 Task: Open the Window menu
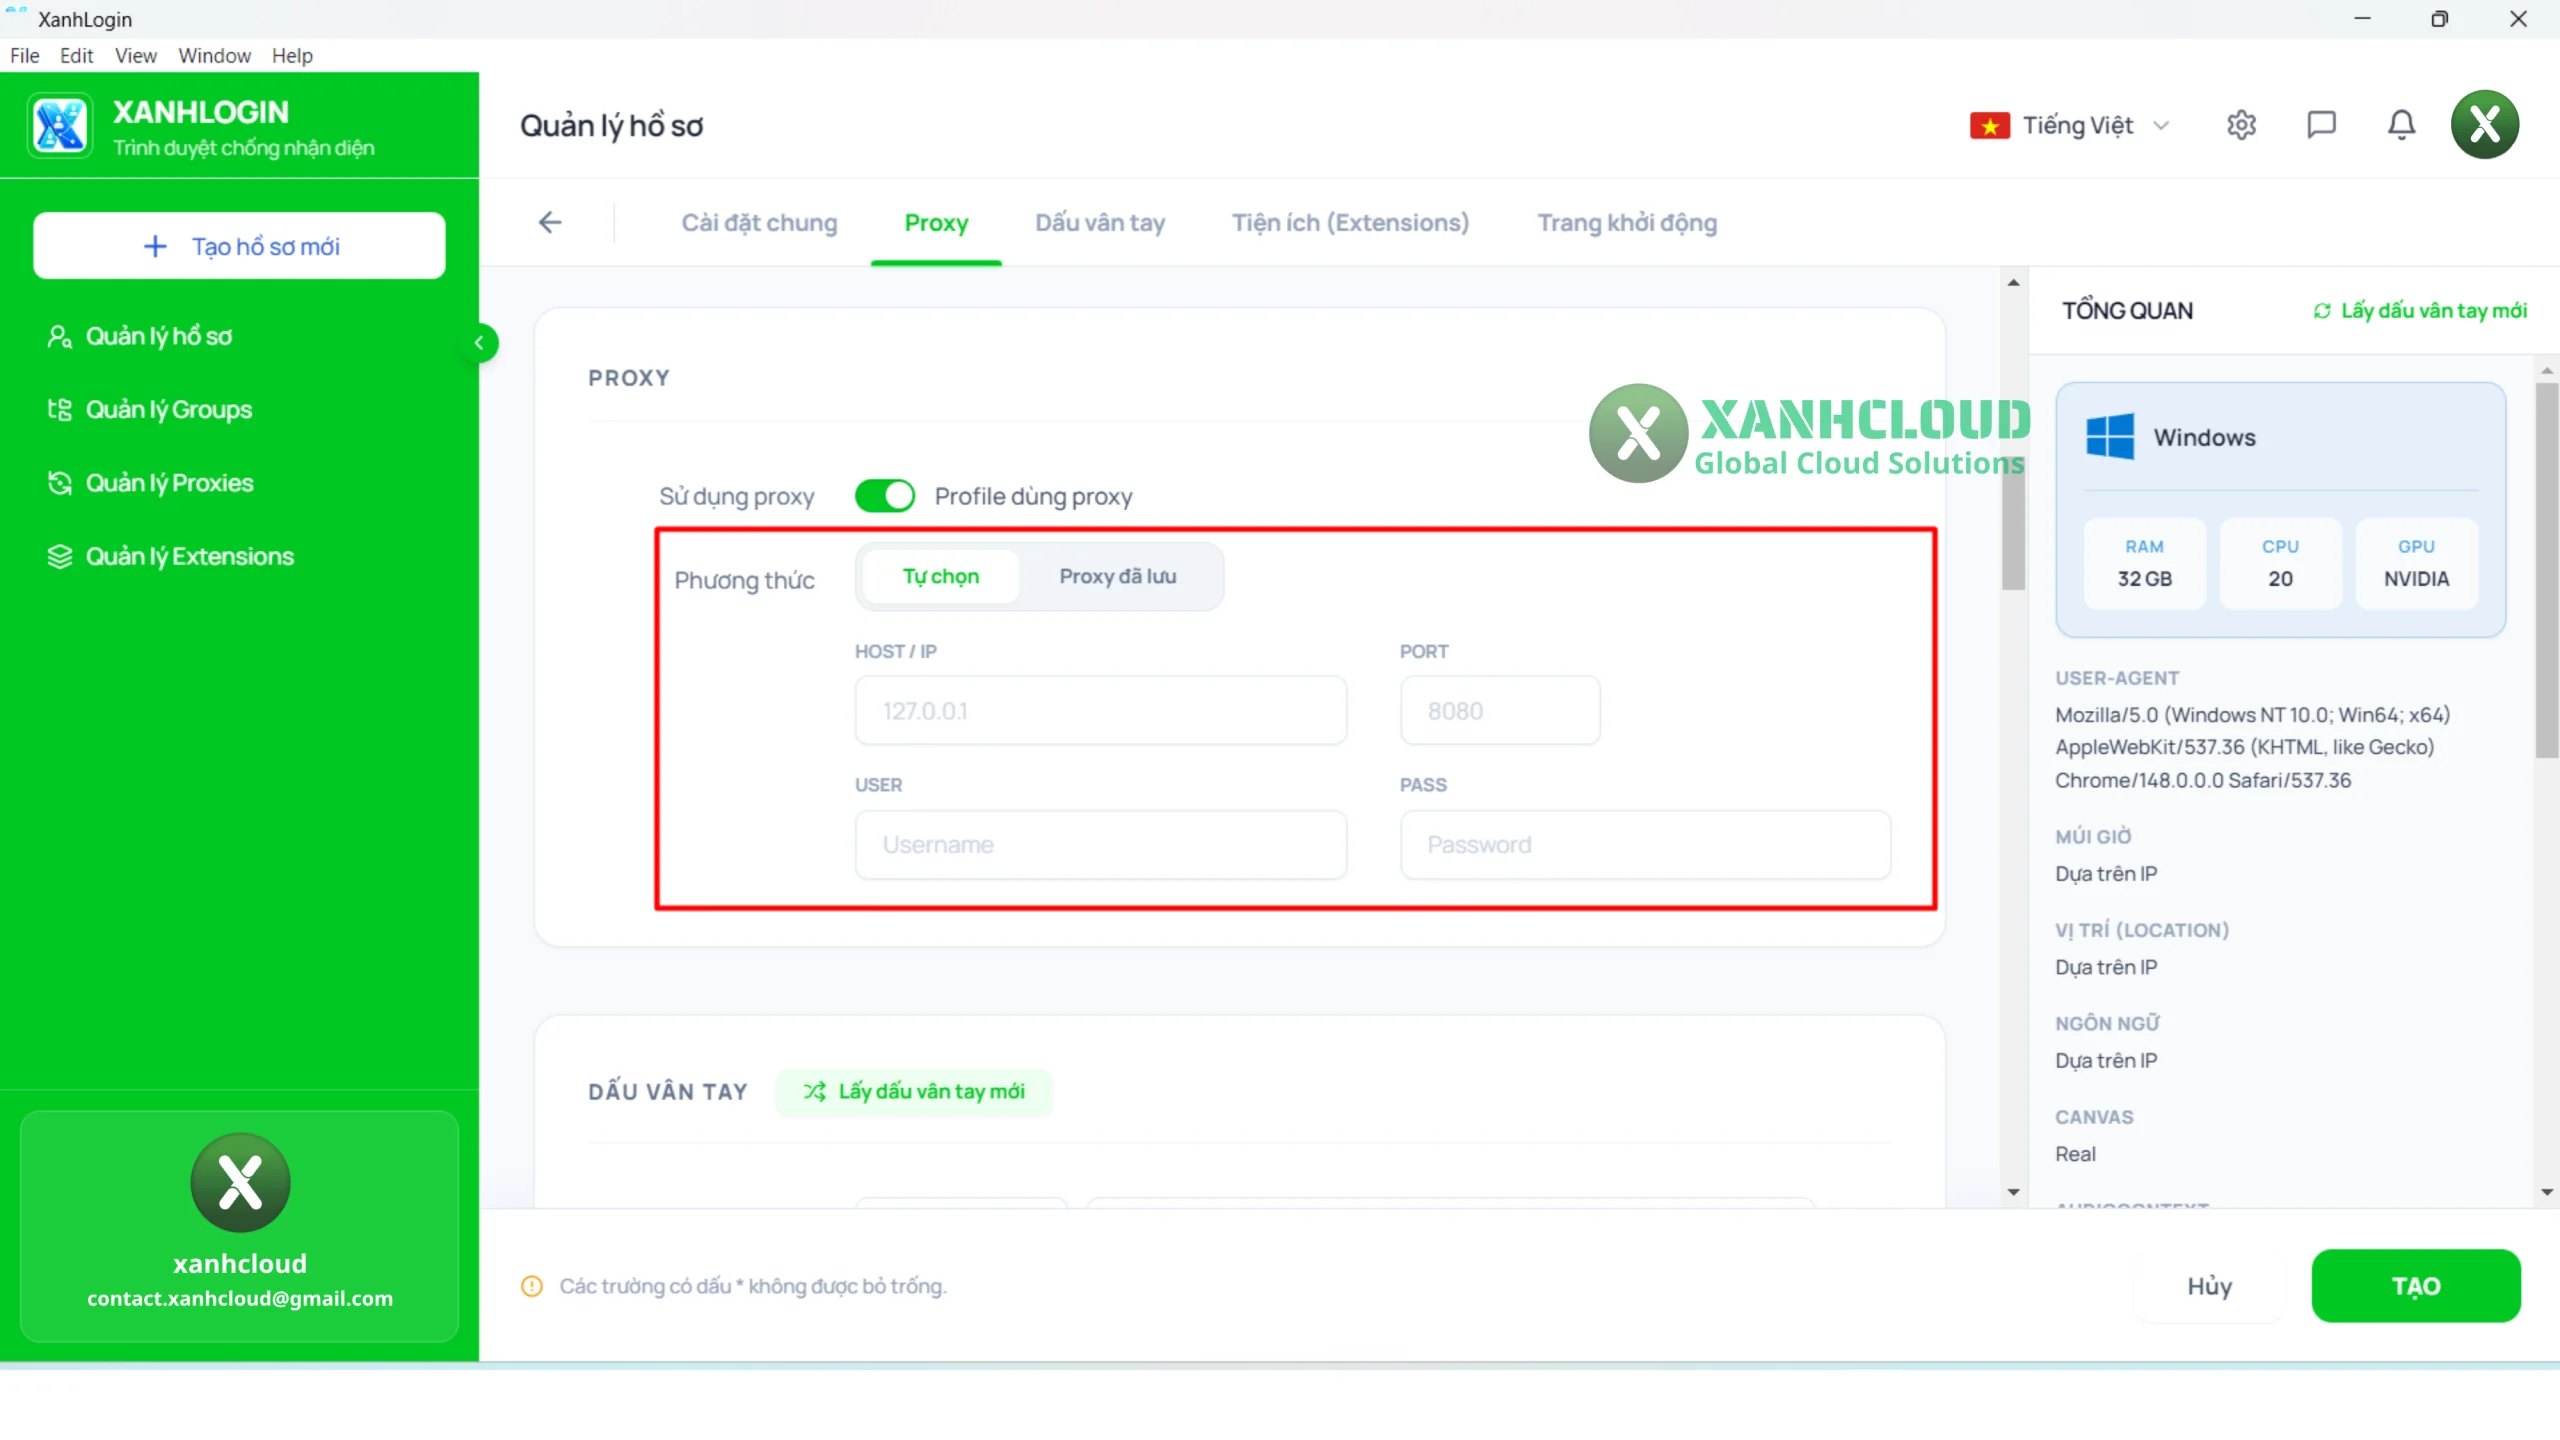click(214, 56)
